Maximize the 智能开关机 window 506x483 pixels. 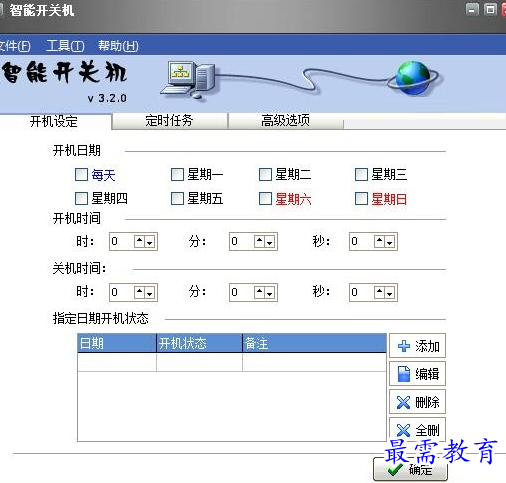pos(490,10)
